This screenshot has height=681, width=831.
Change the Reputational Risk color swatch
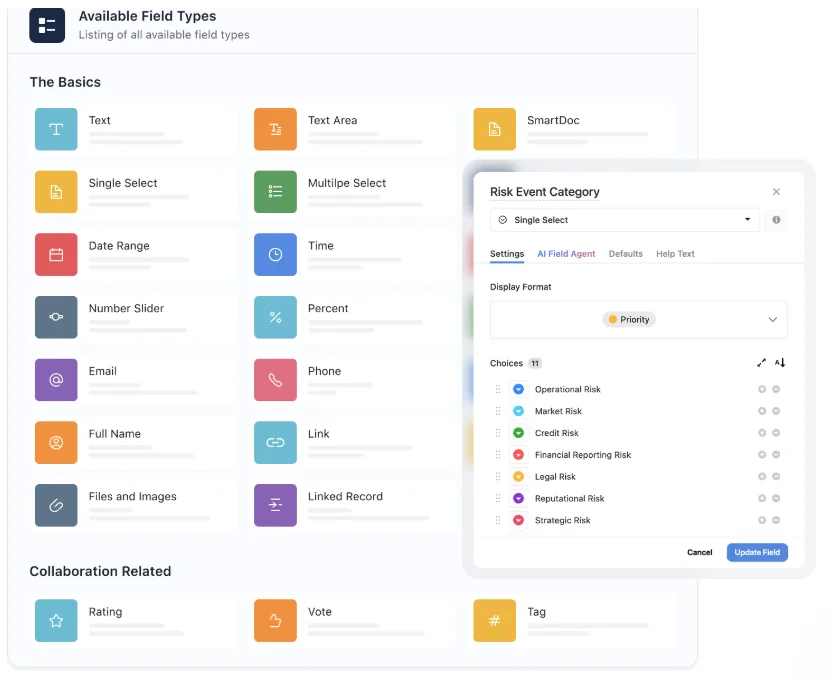(518, 498)
